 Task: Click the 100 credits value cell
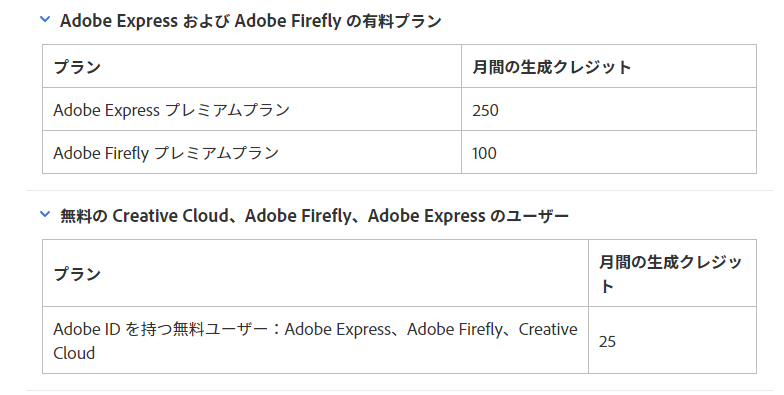tap(608, 152)
